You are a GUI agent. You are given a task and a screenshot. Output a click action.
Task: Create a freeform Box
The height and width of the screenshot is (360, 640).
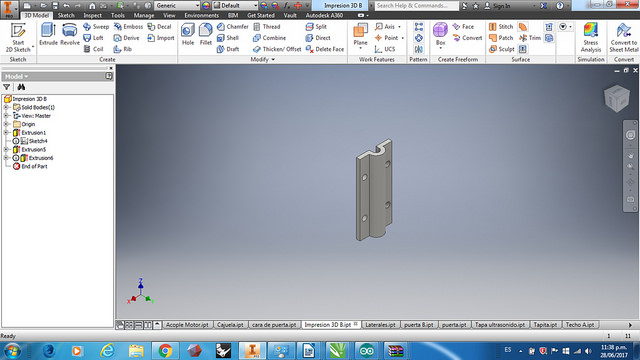(x=440, y=36)
